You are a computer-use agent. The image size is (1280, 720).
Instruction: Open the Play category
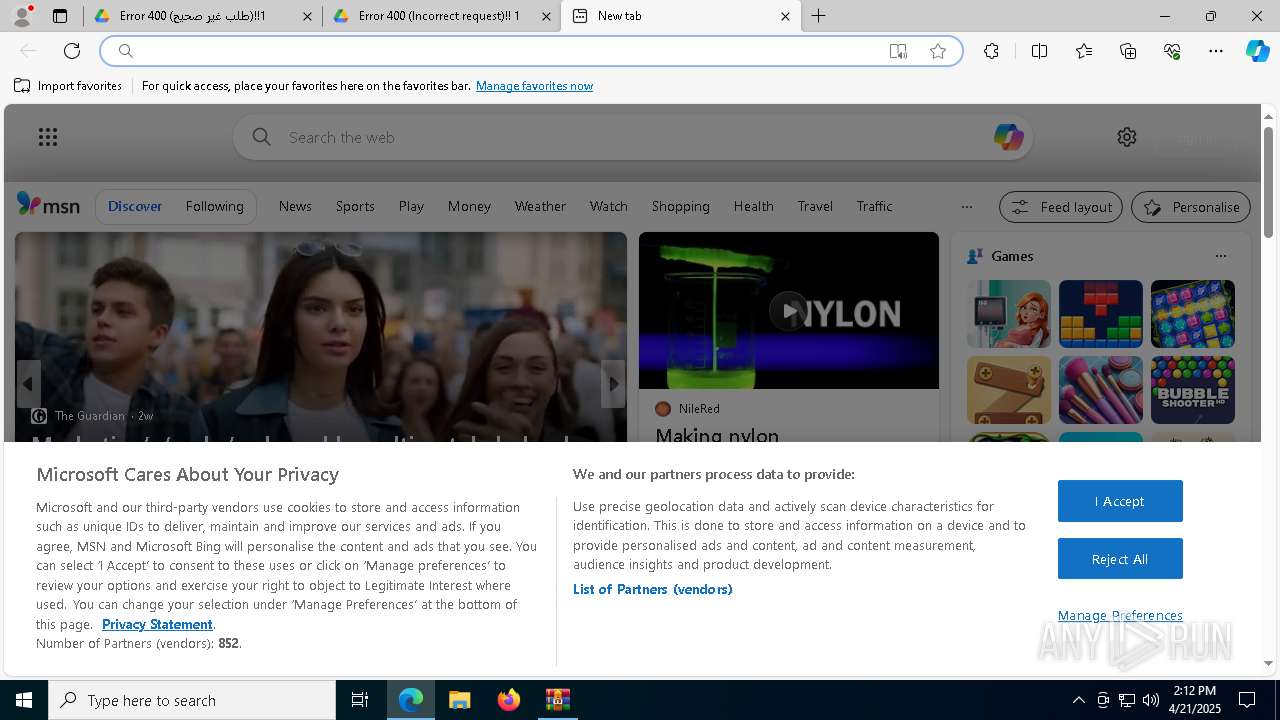(x=411, y=206)
